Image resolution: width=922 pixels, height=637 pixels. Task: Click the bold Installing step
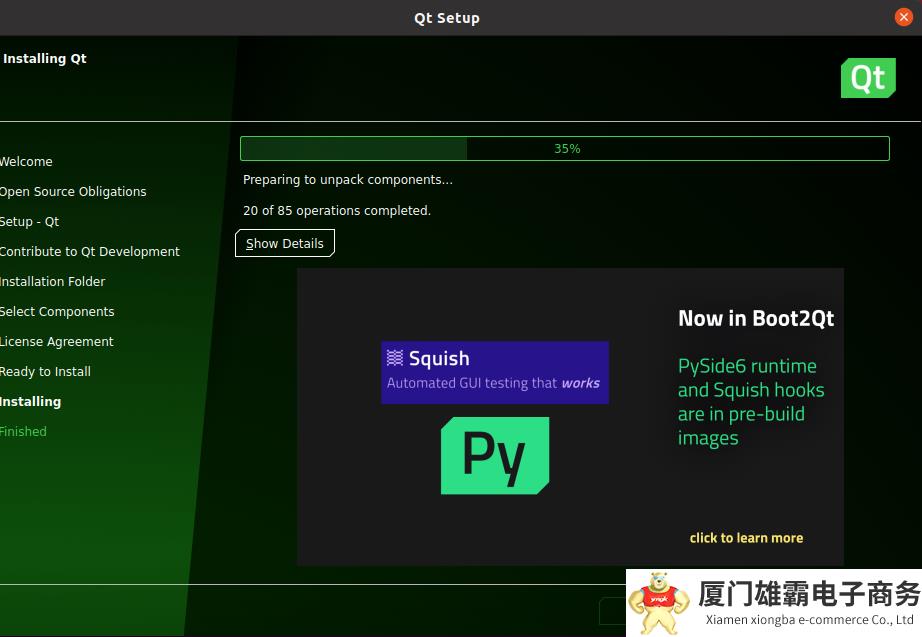[30, 402]
